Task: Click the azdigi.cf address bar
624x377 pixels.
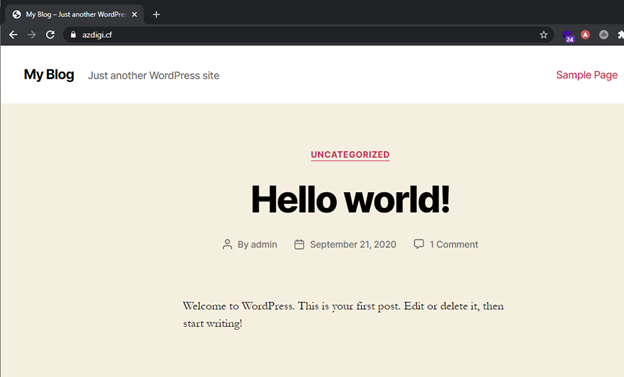Action: pos(308,35)
